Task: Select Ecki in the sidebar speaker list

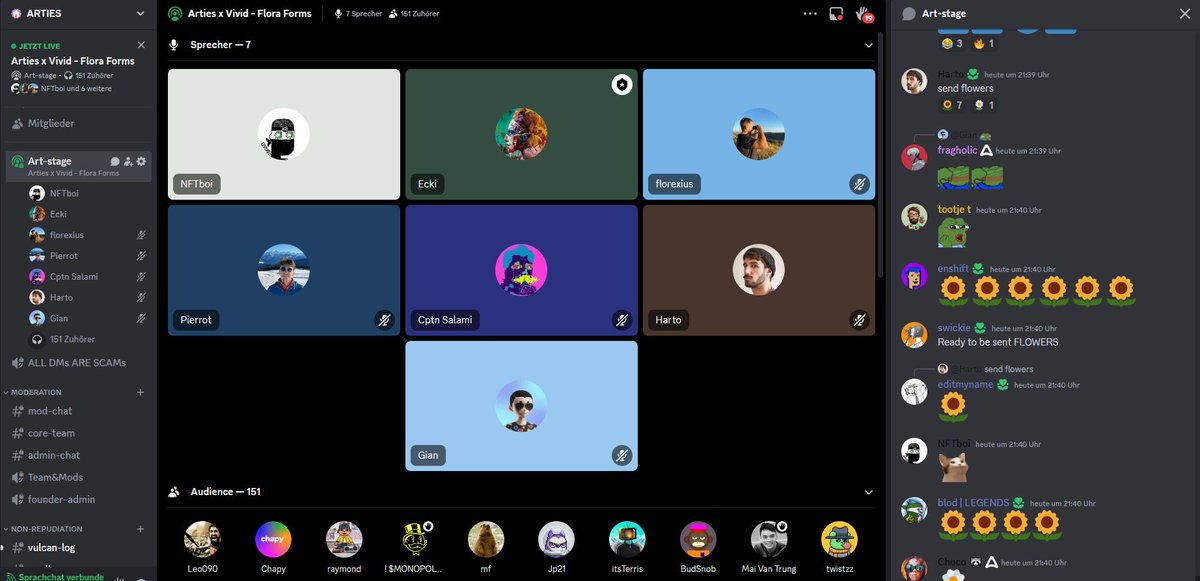Action: (88, 214)
